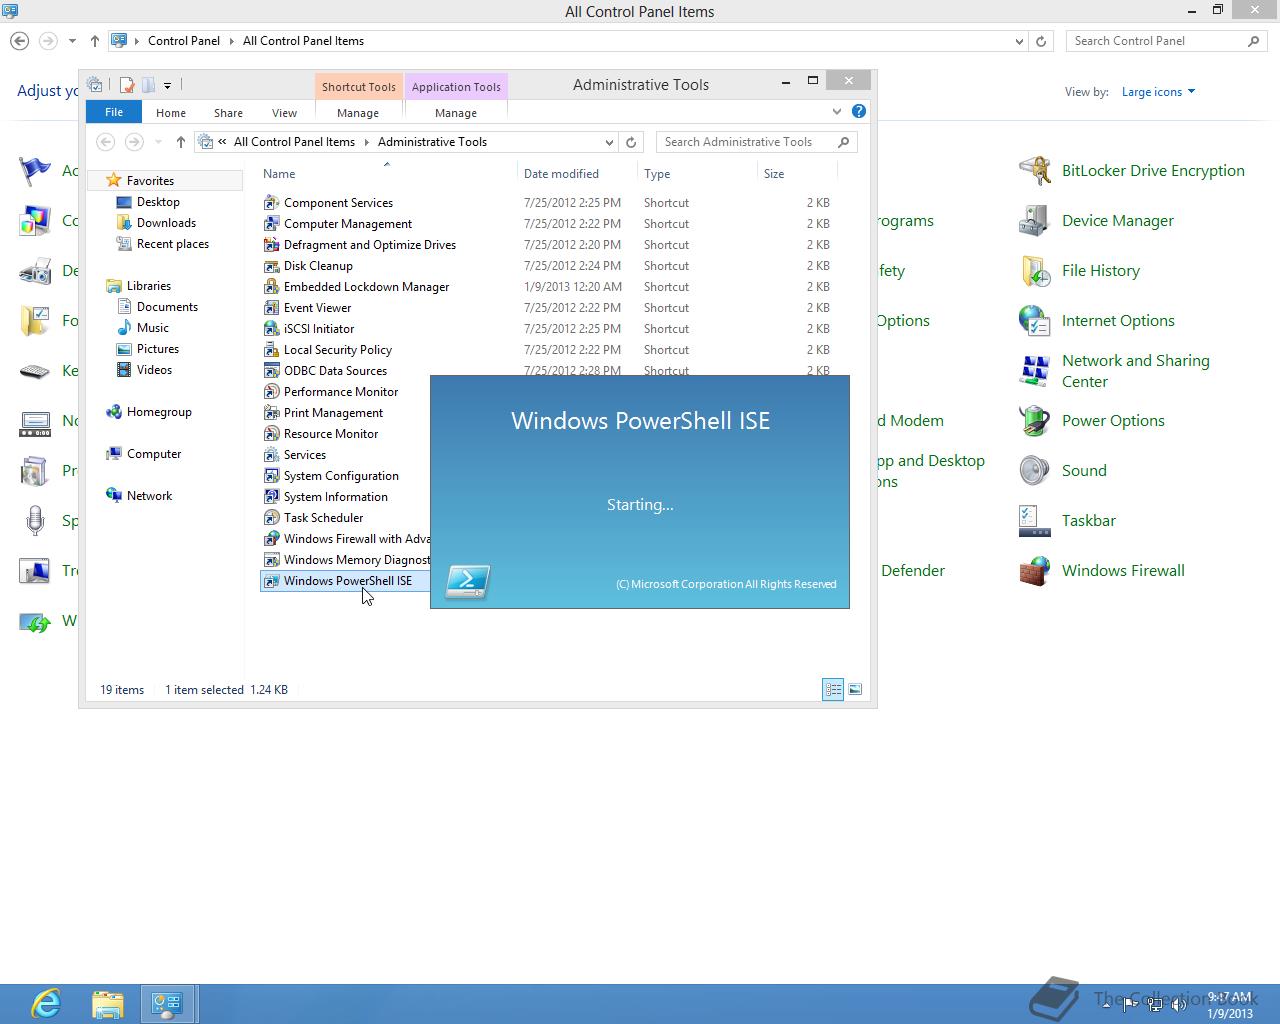Screen dimensions: 1280x1024
Task: Sort by the Date modified column header
Action: (577, 174)
